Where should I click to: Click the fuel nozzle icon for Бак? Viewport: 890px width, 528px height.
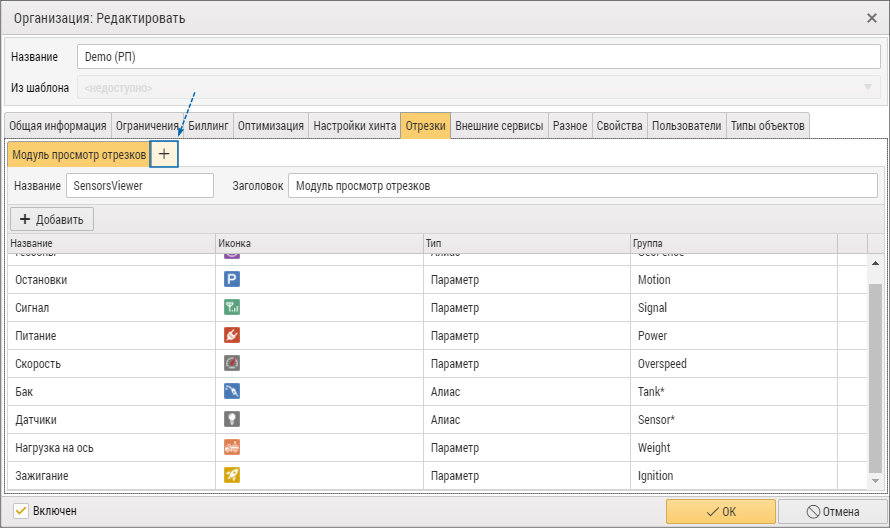click(x=232, y=391)
